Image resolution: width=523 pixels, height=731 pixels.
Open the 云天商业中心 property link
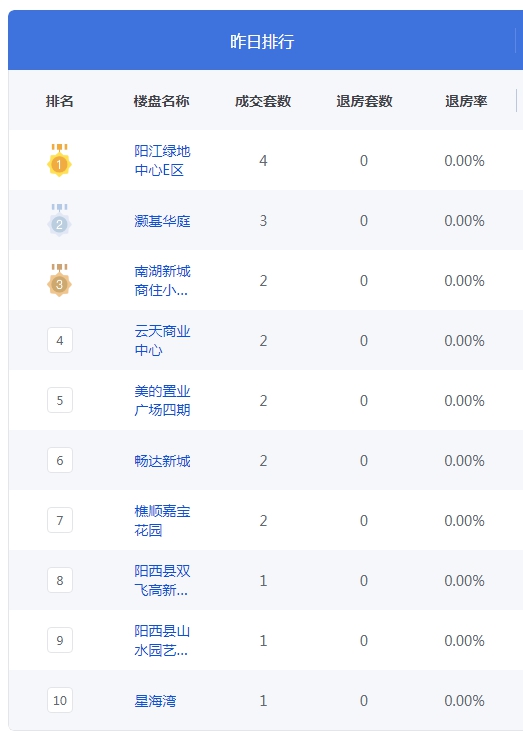coord(162,340)
